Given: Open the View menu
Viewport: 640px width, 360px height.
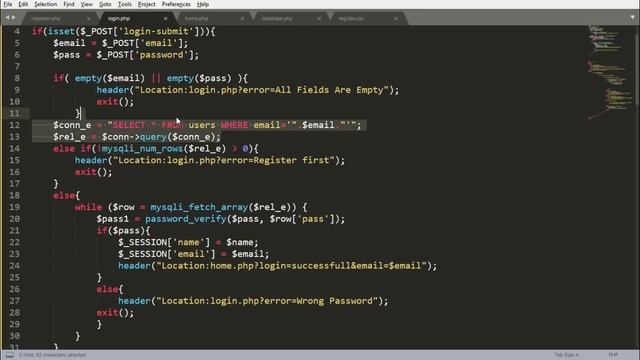Looking at the screenshot, I should tap(87, 4).
